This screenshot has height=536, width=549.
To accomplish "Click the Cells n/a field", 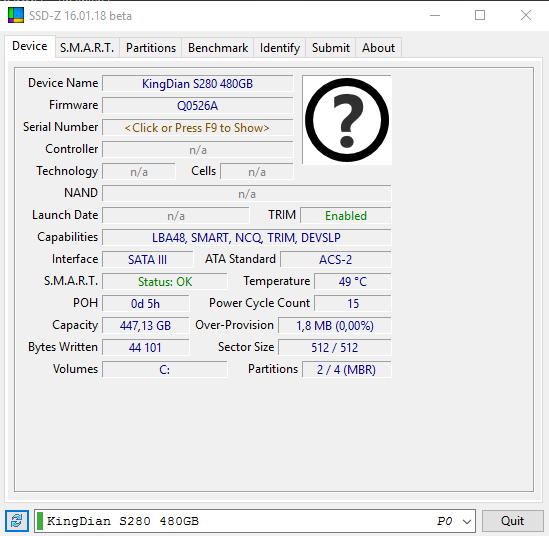I will coord(257,172).
